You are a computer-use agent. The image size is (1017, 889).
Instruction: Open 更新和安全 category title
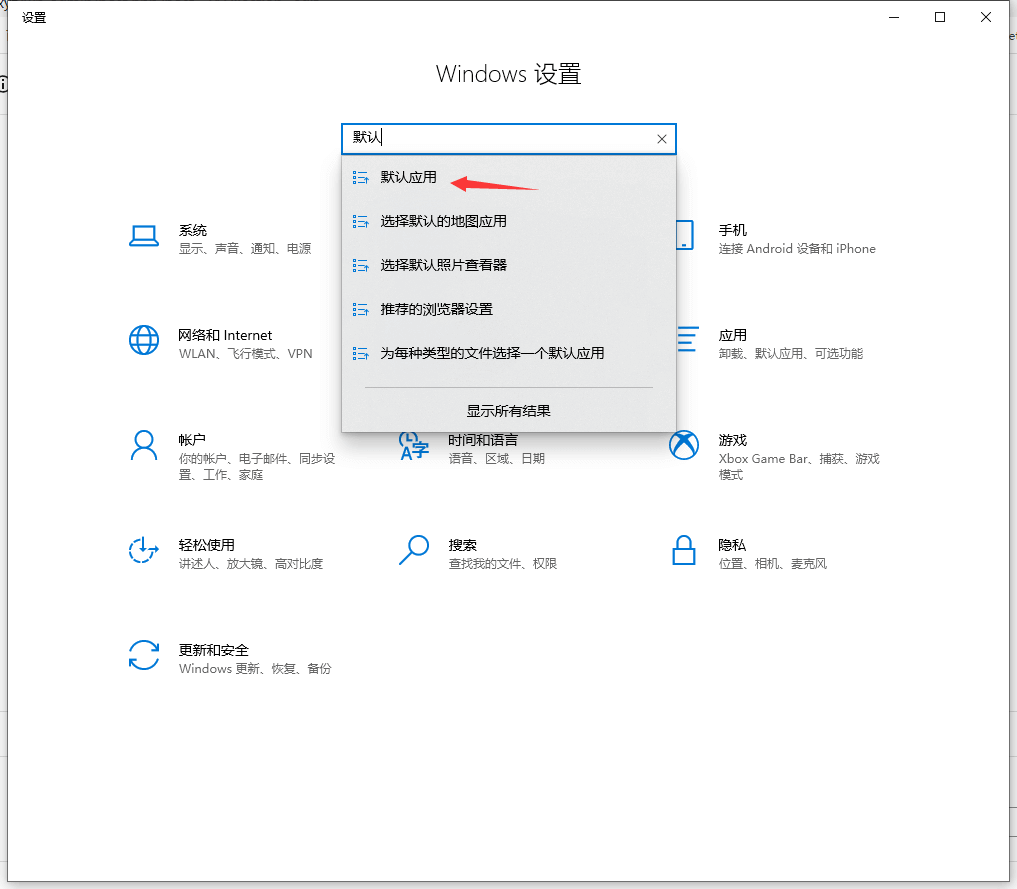point(213,650)
